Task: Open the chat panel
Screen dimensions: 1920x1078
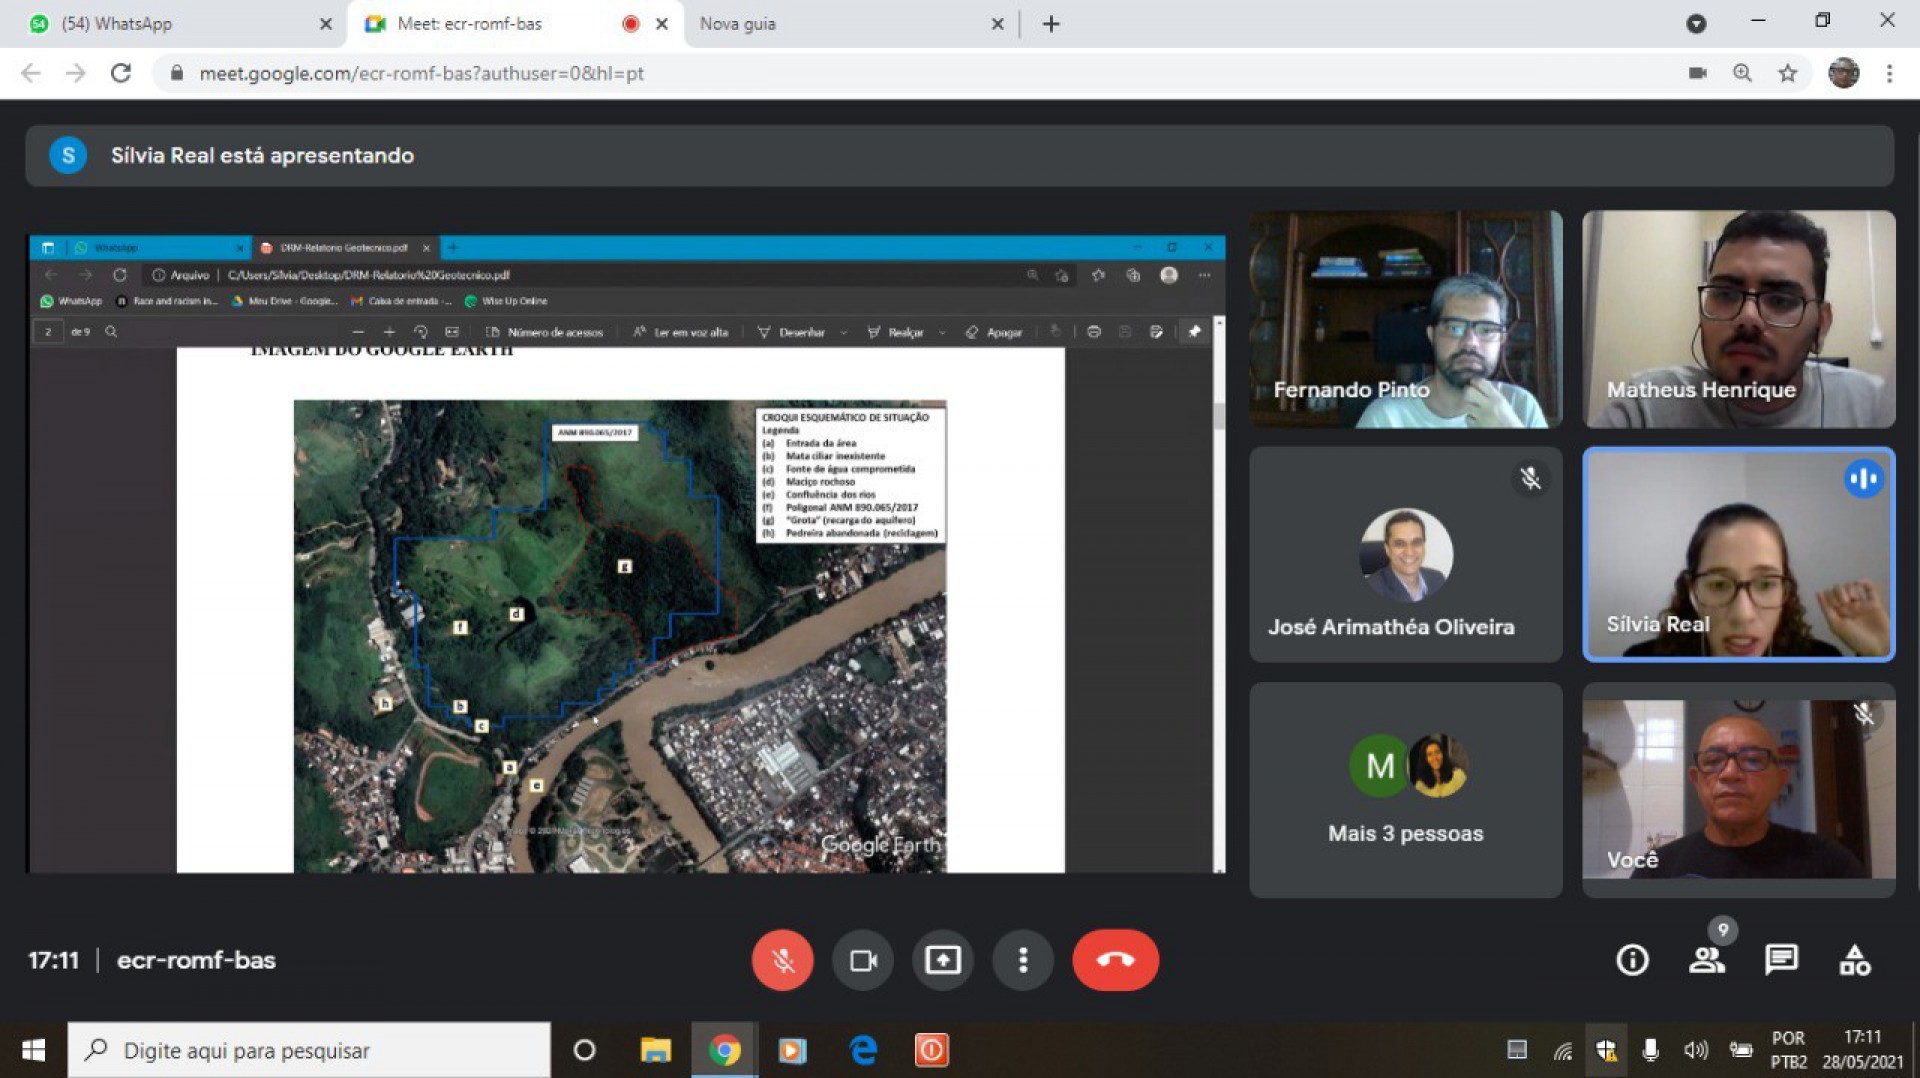Action: point(1781,960)
